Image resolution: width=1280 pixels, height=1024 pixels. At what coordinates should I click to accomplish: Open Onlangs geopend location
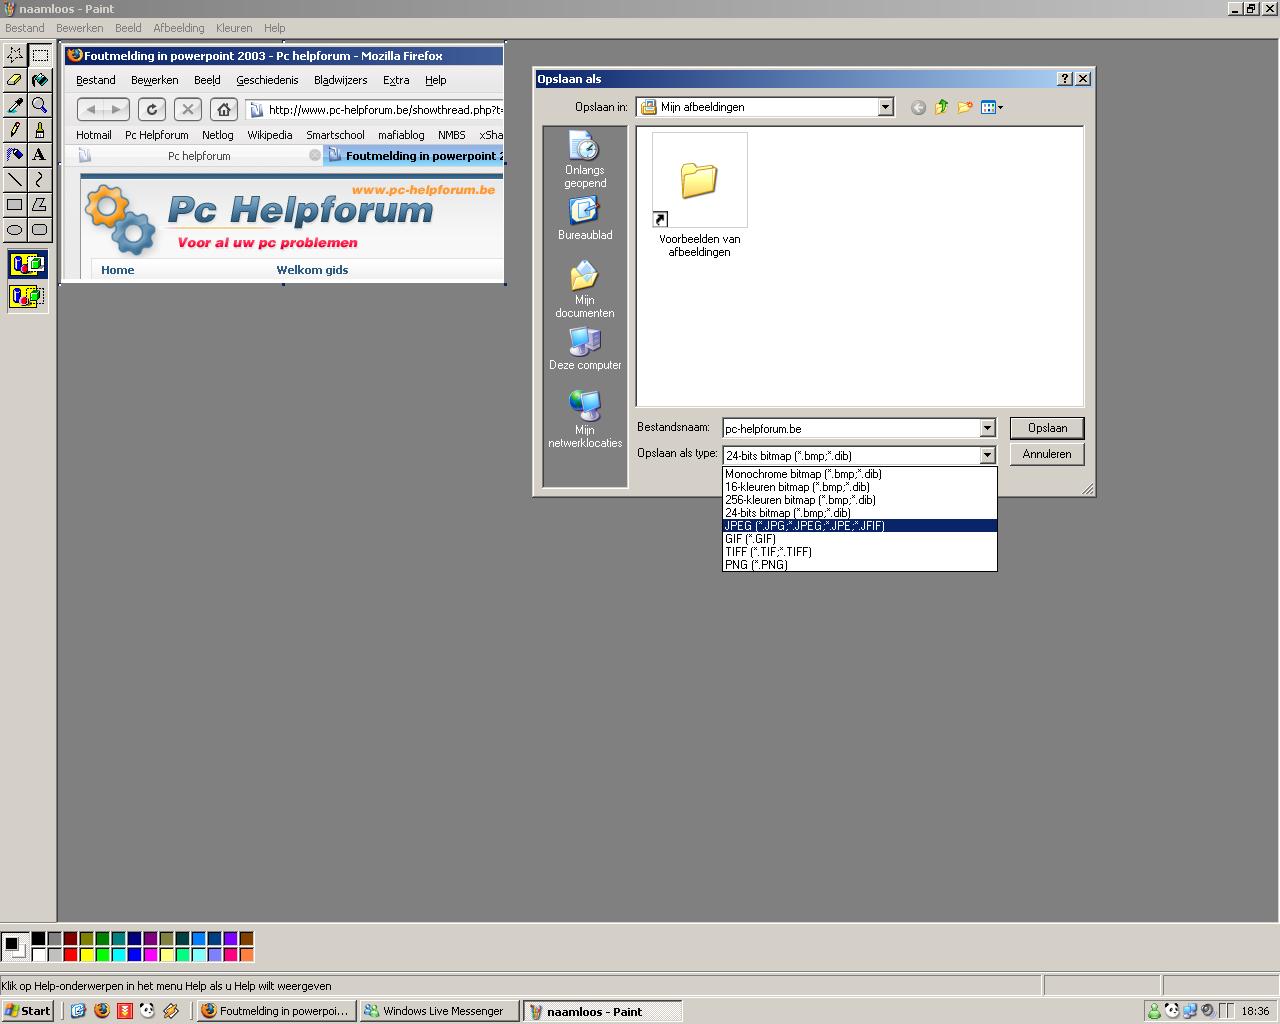585,161
